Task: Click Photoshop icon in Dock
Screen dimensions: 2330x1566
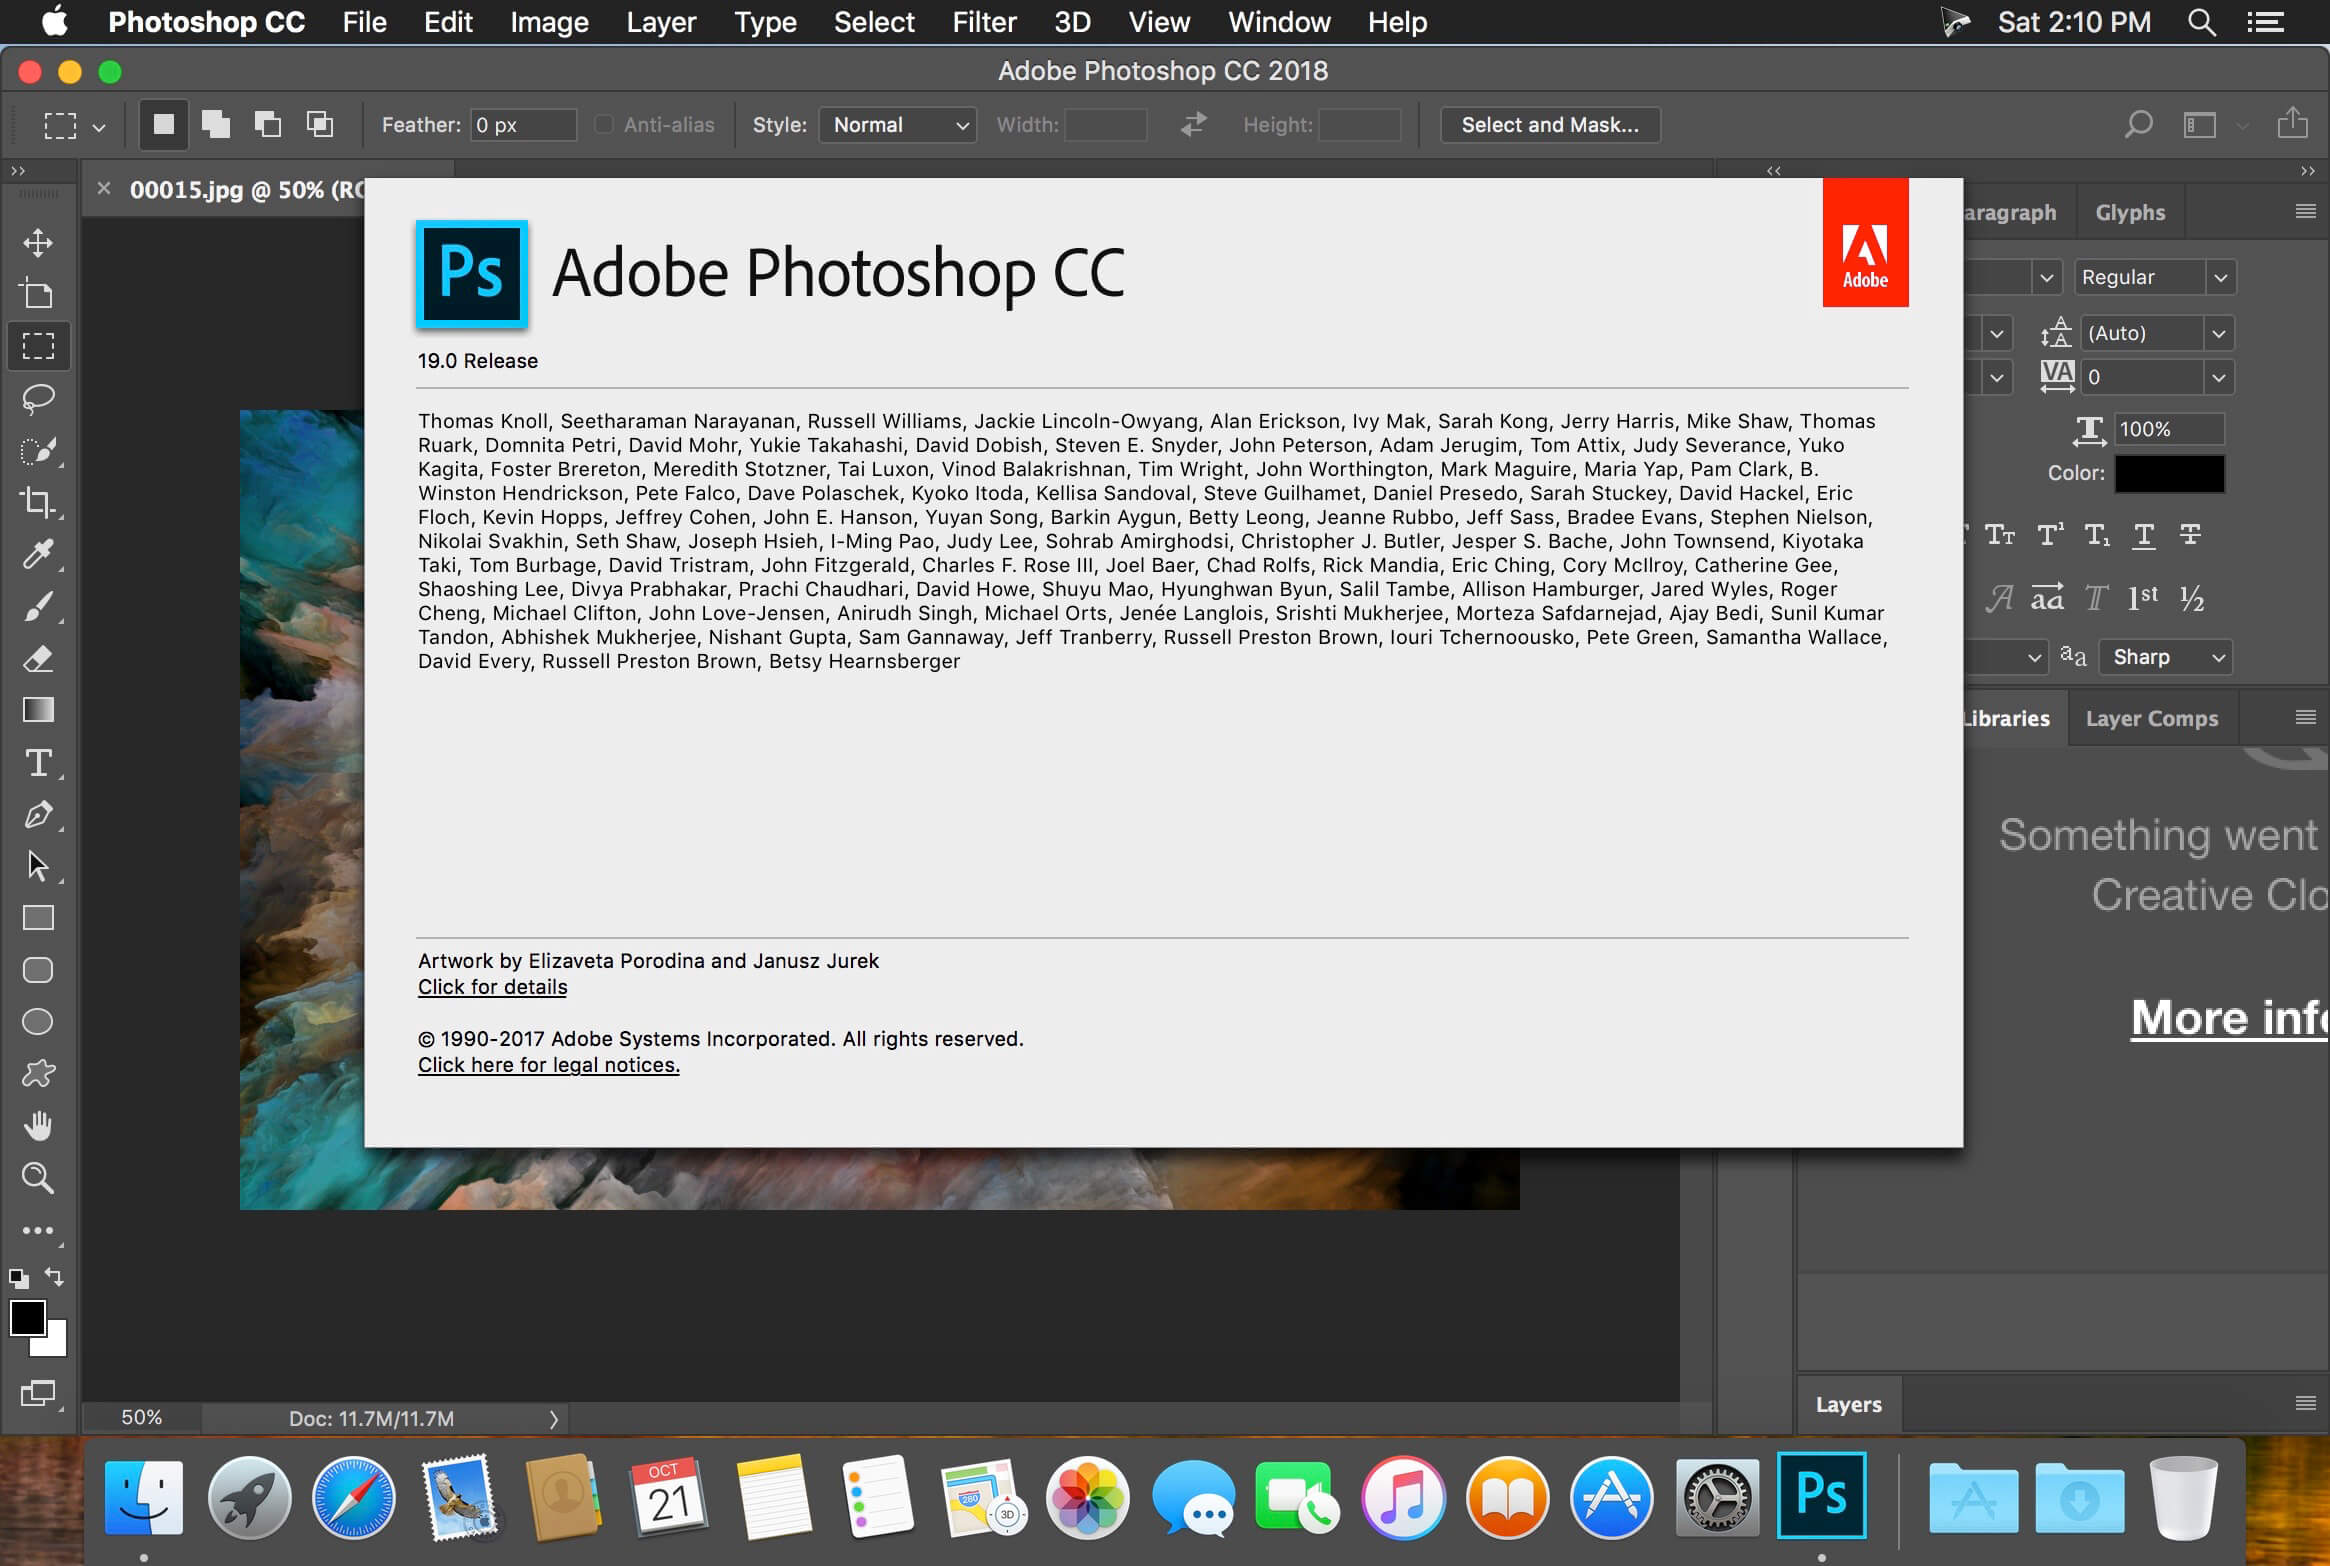Action: 1823,1498
